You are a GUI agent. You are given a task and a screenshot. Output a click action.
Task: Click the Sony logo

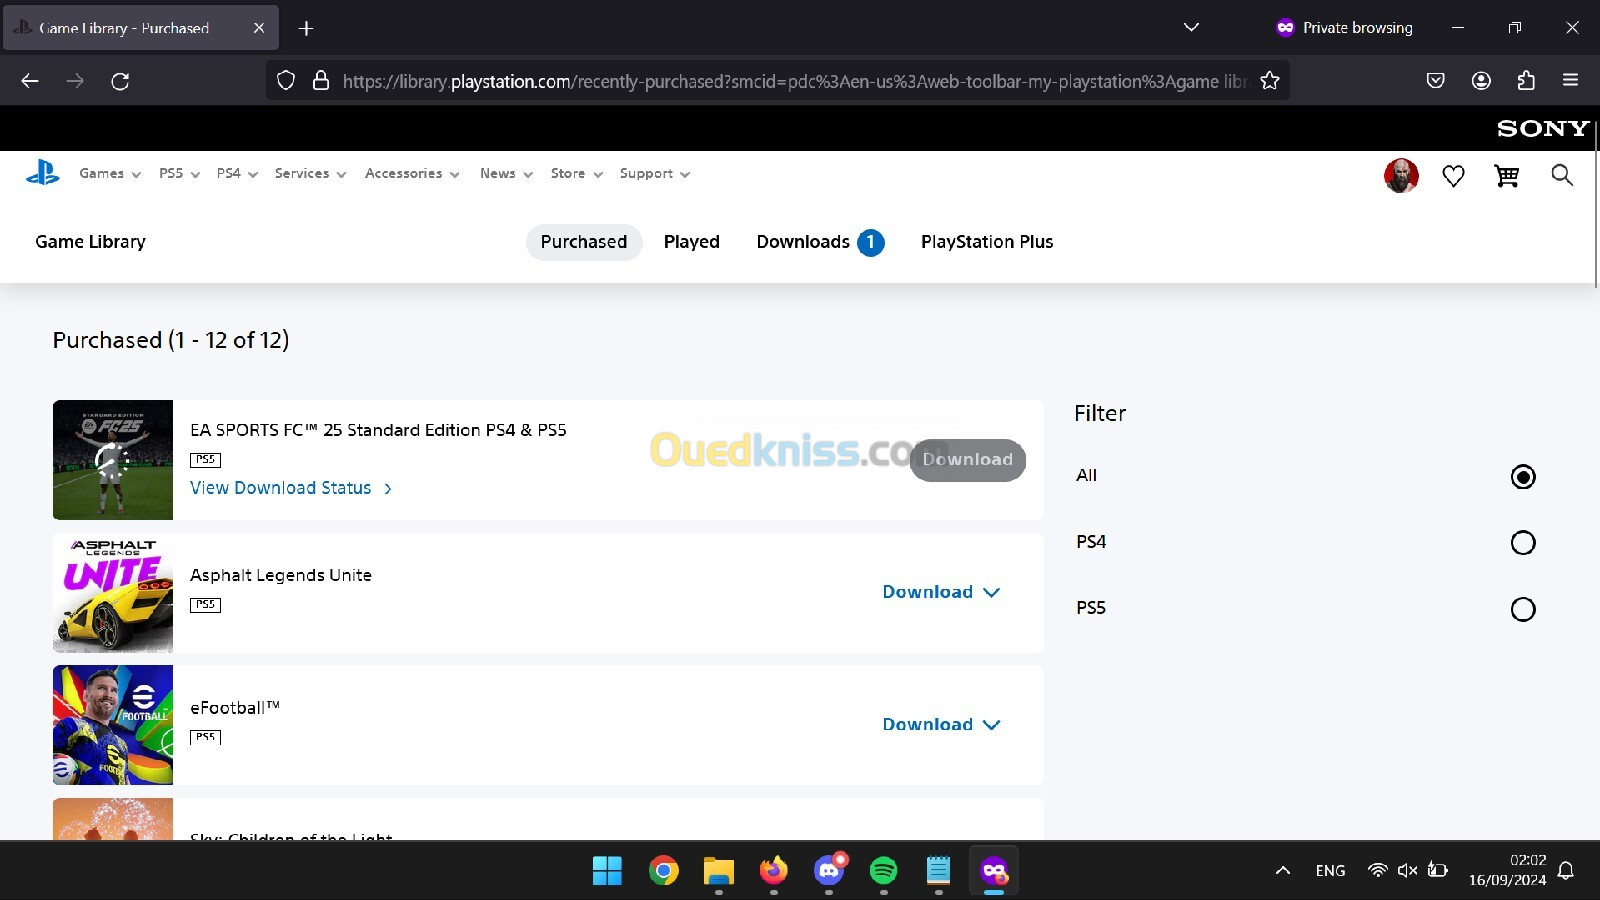point(1542,128)
